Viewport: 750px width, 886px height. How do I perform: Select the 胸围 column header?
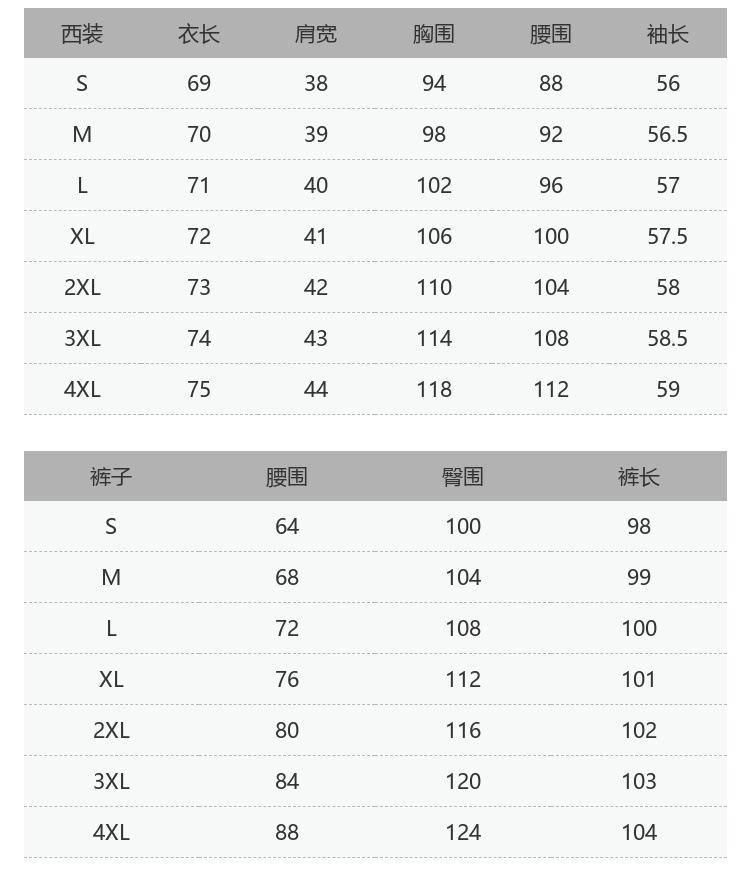pyautogui.click(x=434, y=34)
